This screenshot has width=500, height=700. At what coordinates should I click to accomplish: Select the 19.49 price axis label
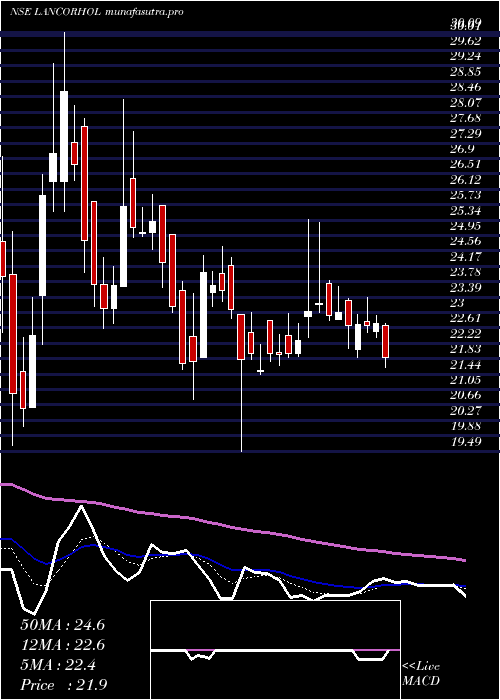(466, 442)
